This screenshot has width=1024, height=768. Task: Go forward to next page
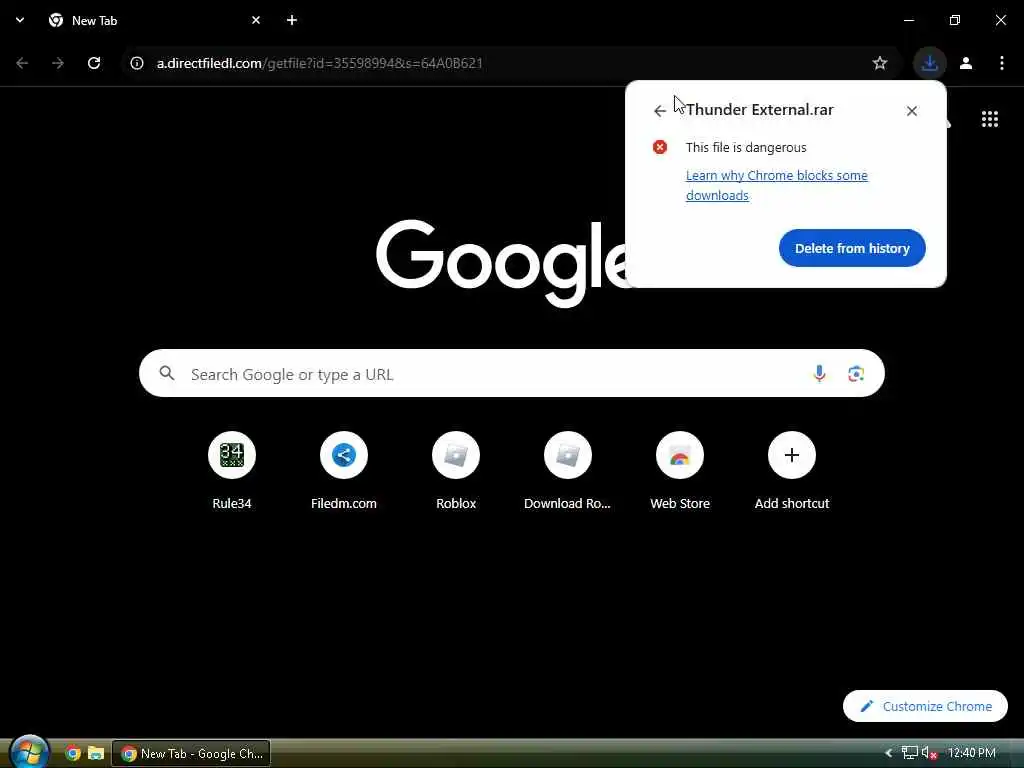[58, 63]
